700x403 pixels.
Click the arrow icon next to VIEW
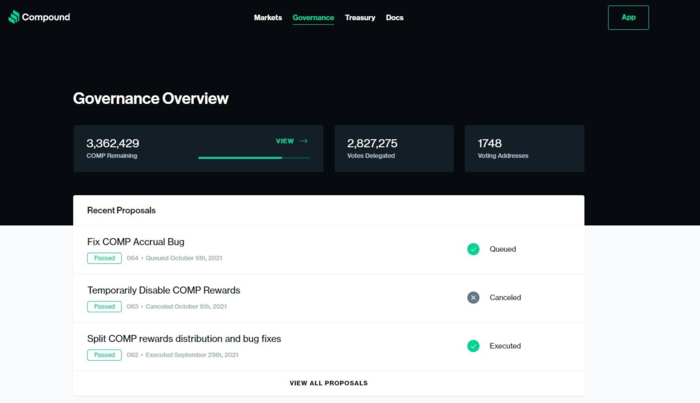tap(304, 141)
